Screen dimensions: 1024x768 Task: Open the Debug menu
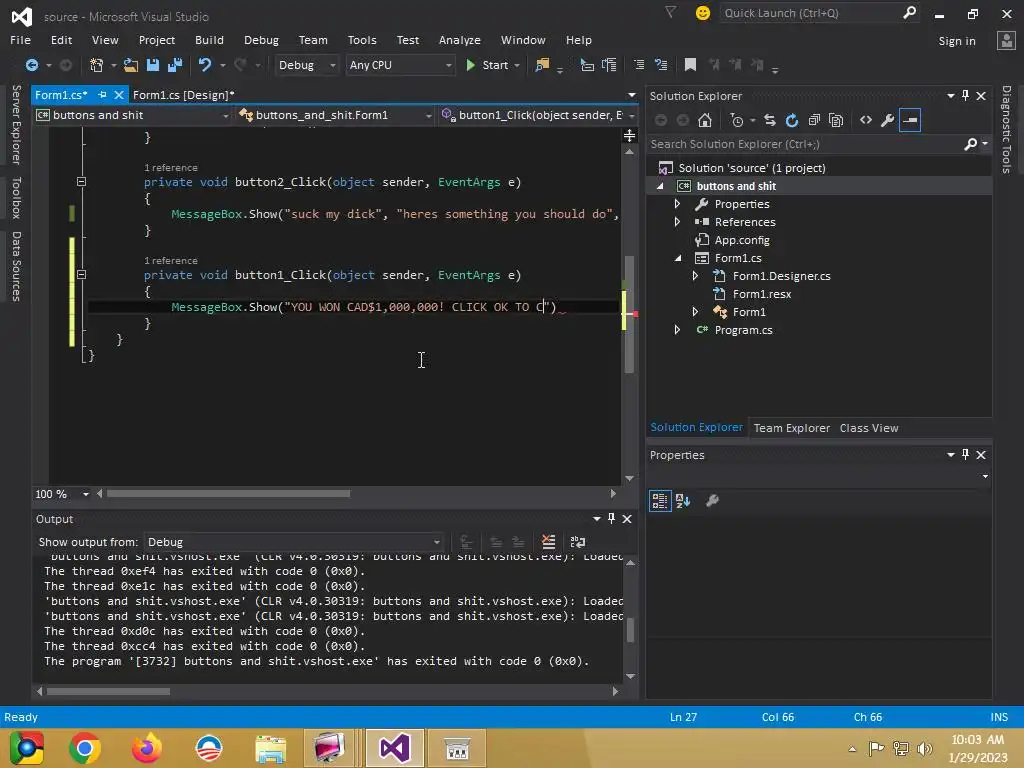pos(261,40)
